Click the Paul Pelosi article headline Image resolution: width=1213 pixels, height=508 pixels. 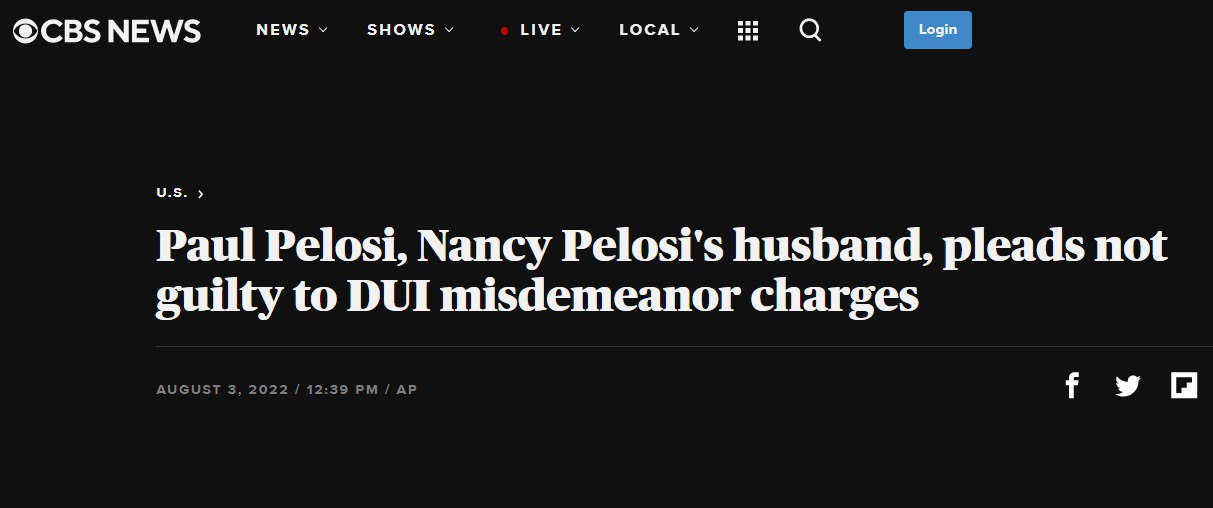[660, 272]
